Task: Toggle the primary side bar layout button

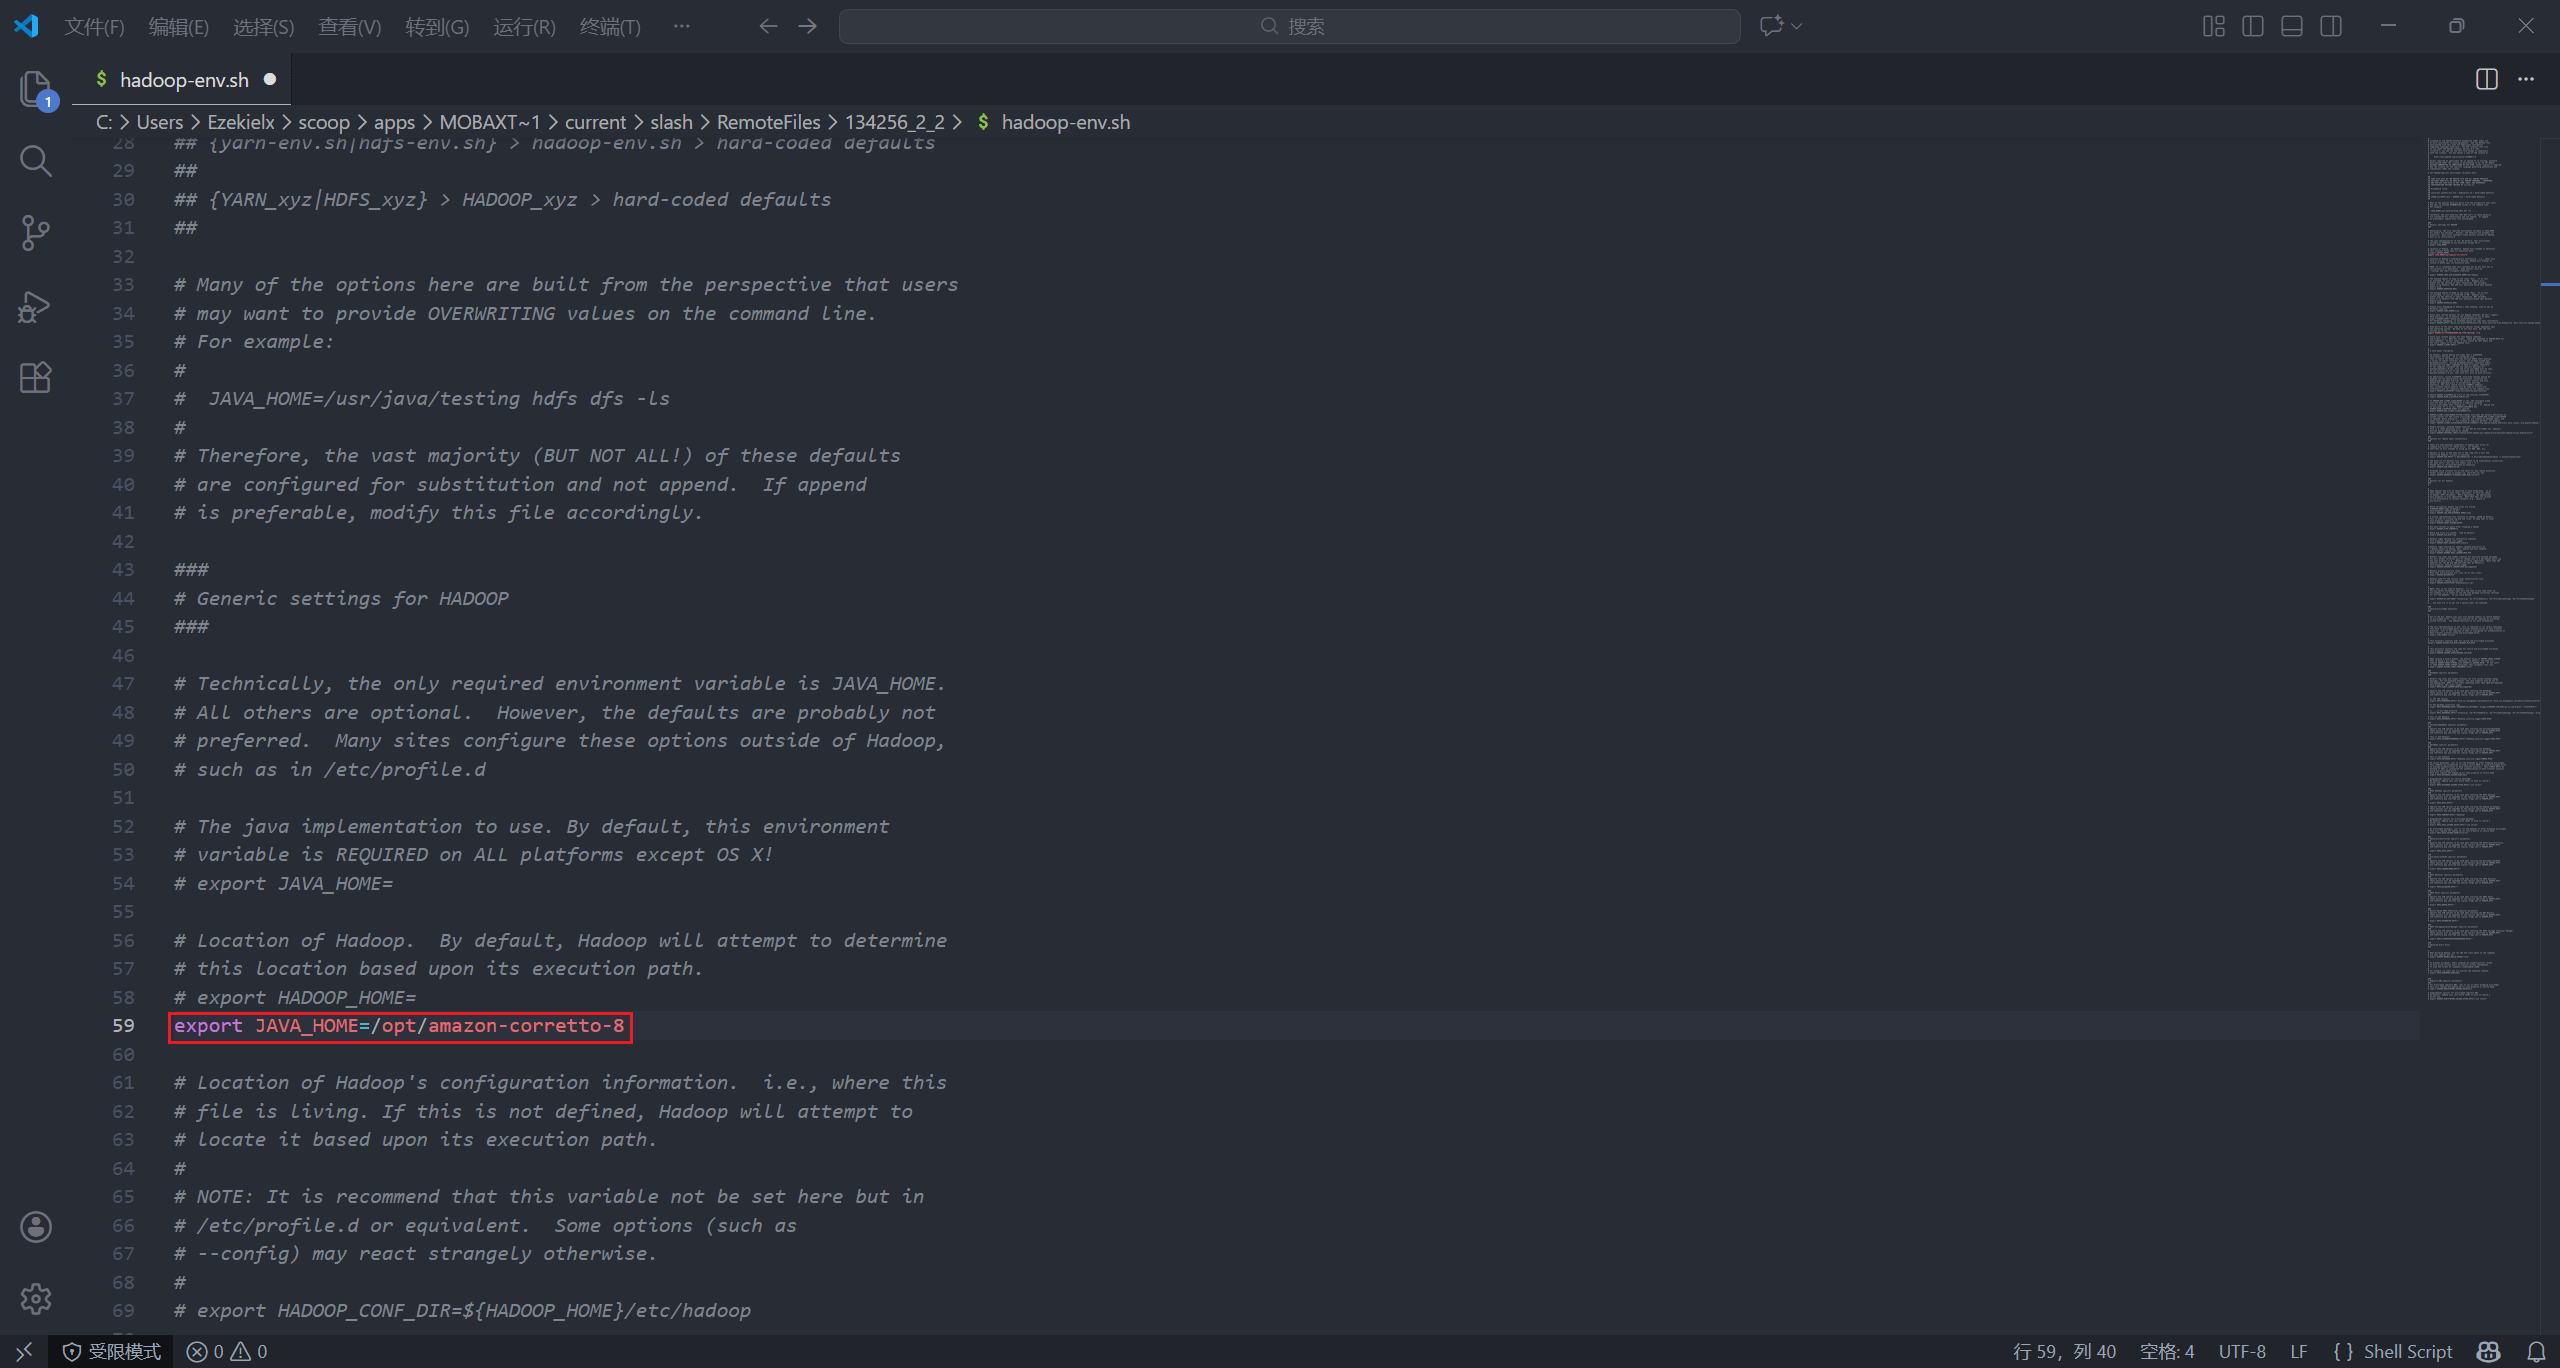Action: pos(2253,26)
